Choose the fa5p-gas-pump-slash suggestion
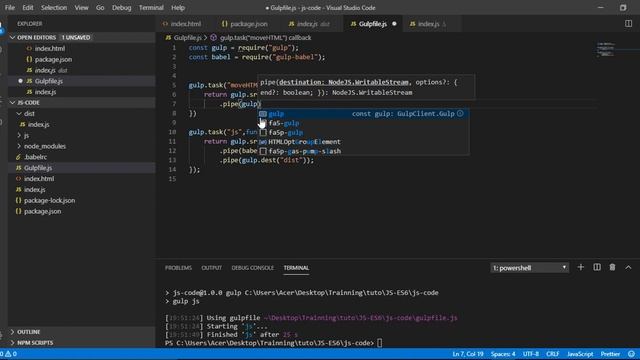The width and height of the screenshot is (640, 360). 363,151
